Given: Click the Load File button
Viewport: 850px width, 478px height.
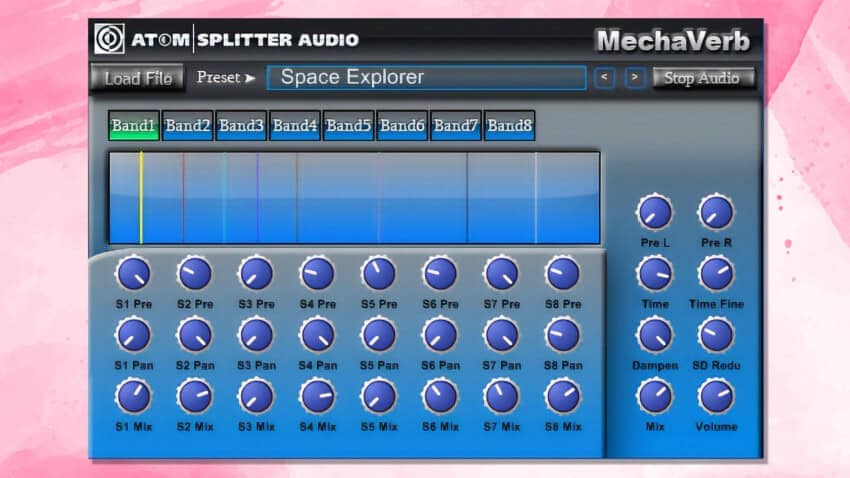Looking at the screenshot, I should pos(138,78).
